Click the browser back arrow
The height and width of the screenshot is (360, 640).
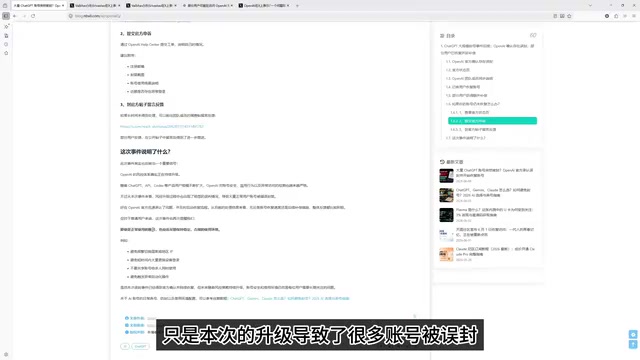(x=15, y=16)
